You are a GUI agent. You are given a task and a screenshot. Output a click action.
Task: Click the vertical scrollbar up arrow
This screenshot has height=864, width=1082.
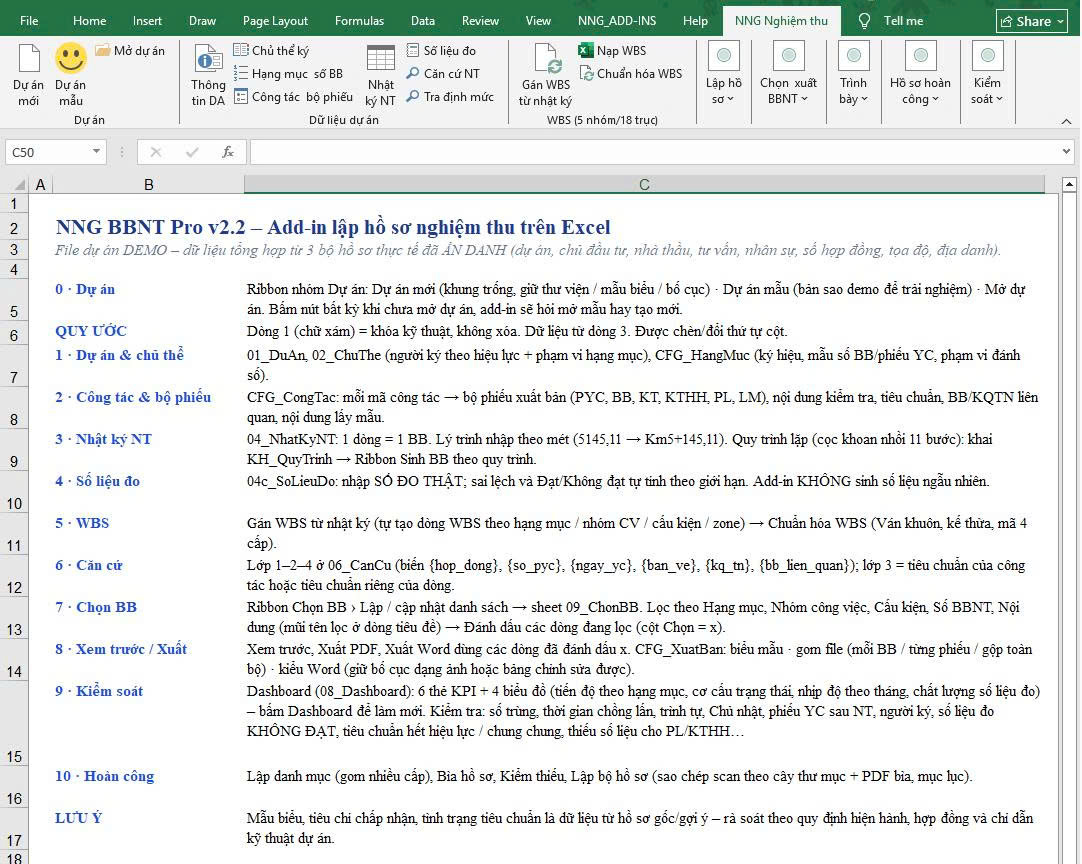(x=1069, y=184)
